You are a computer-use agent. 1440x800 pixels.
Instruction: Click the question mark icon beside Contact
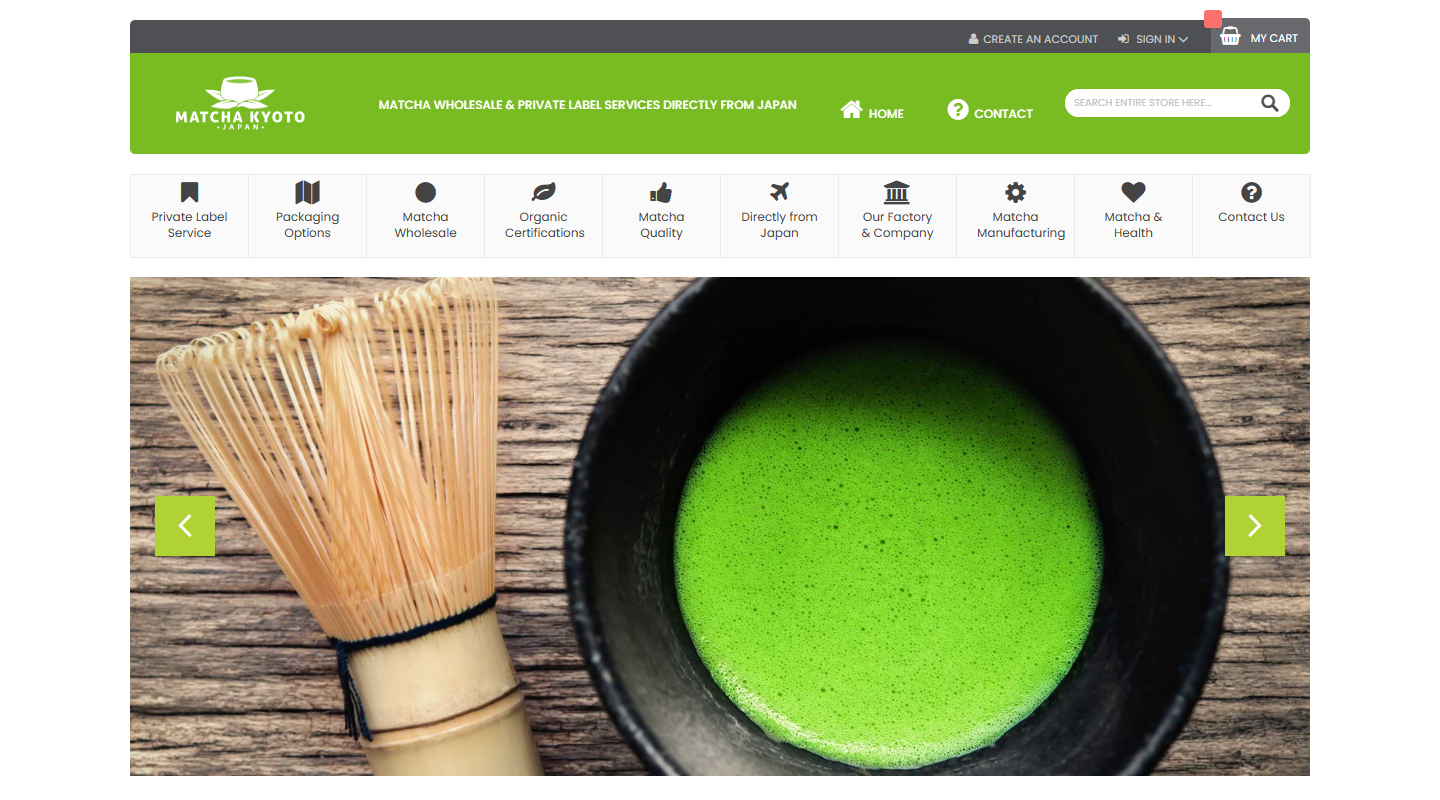coord(958,109)
